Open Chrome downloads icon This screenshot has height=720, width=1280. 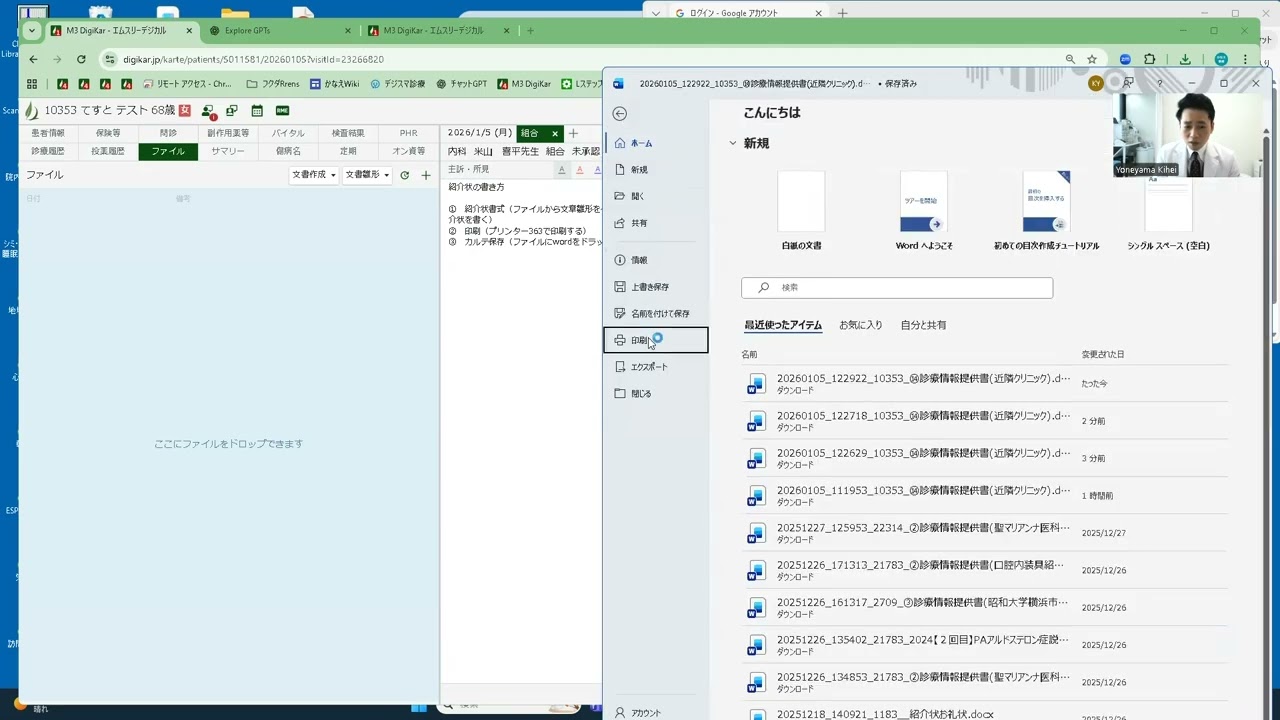1185,59
